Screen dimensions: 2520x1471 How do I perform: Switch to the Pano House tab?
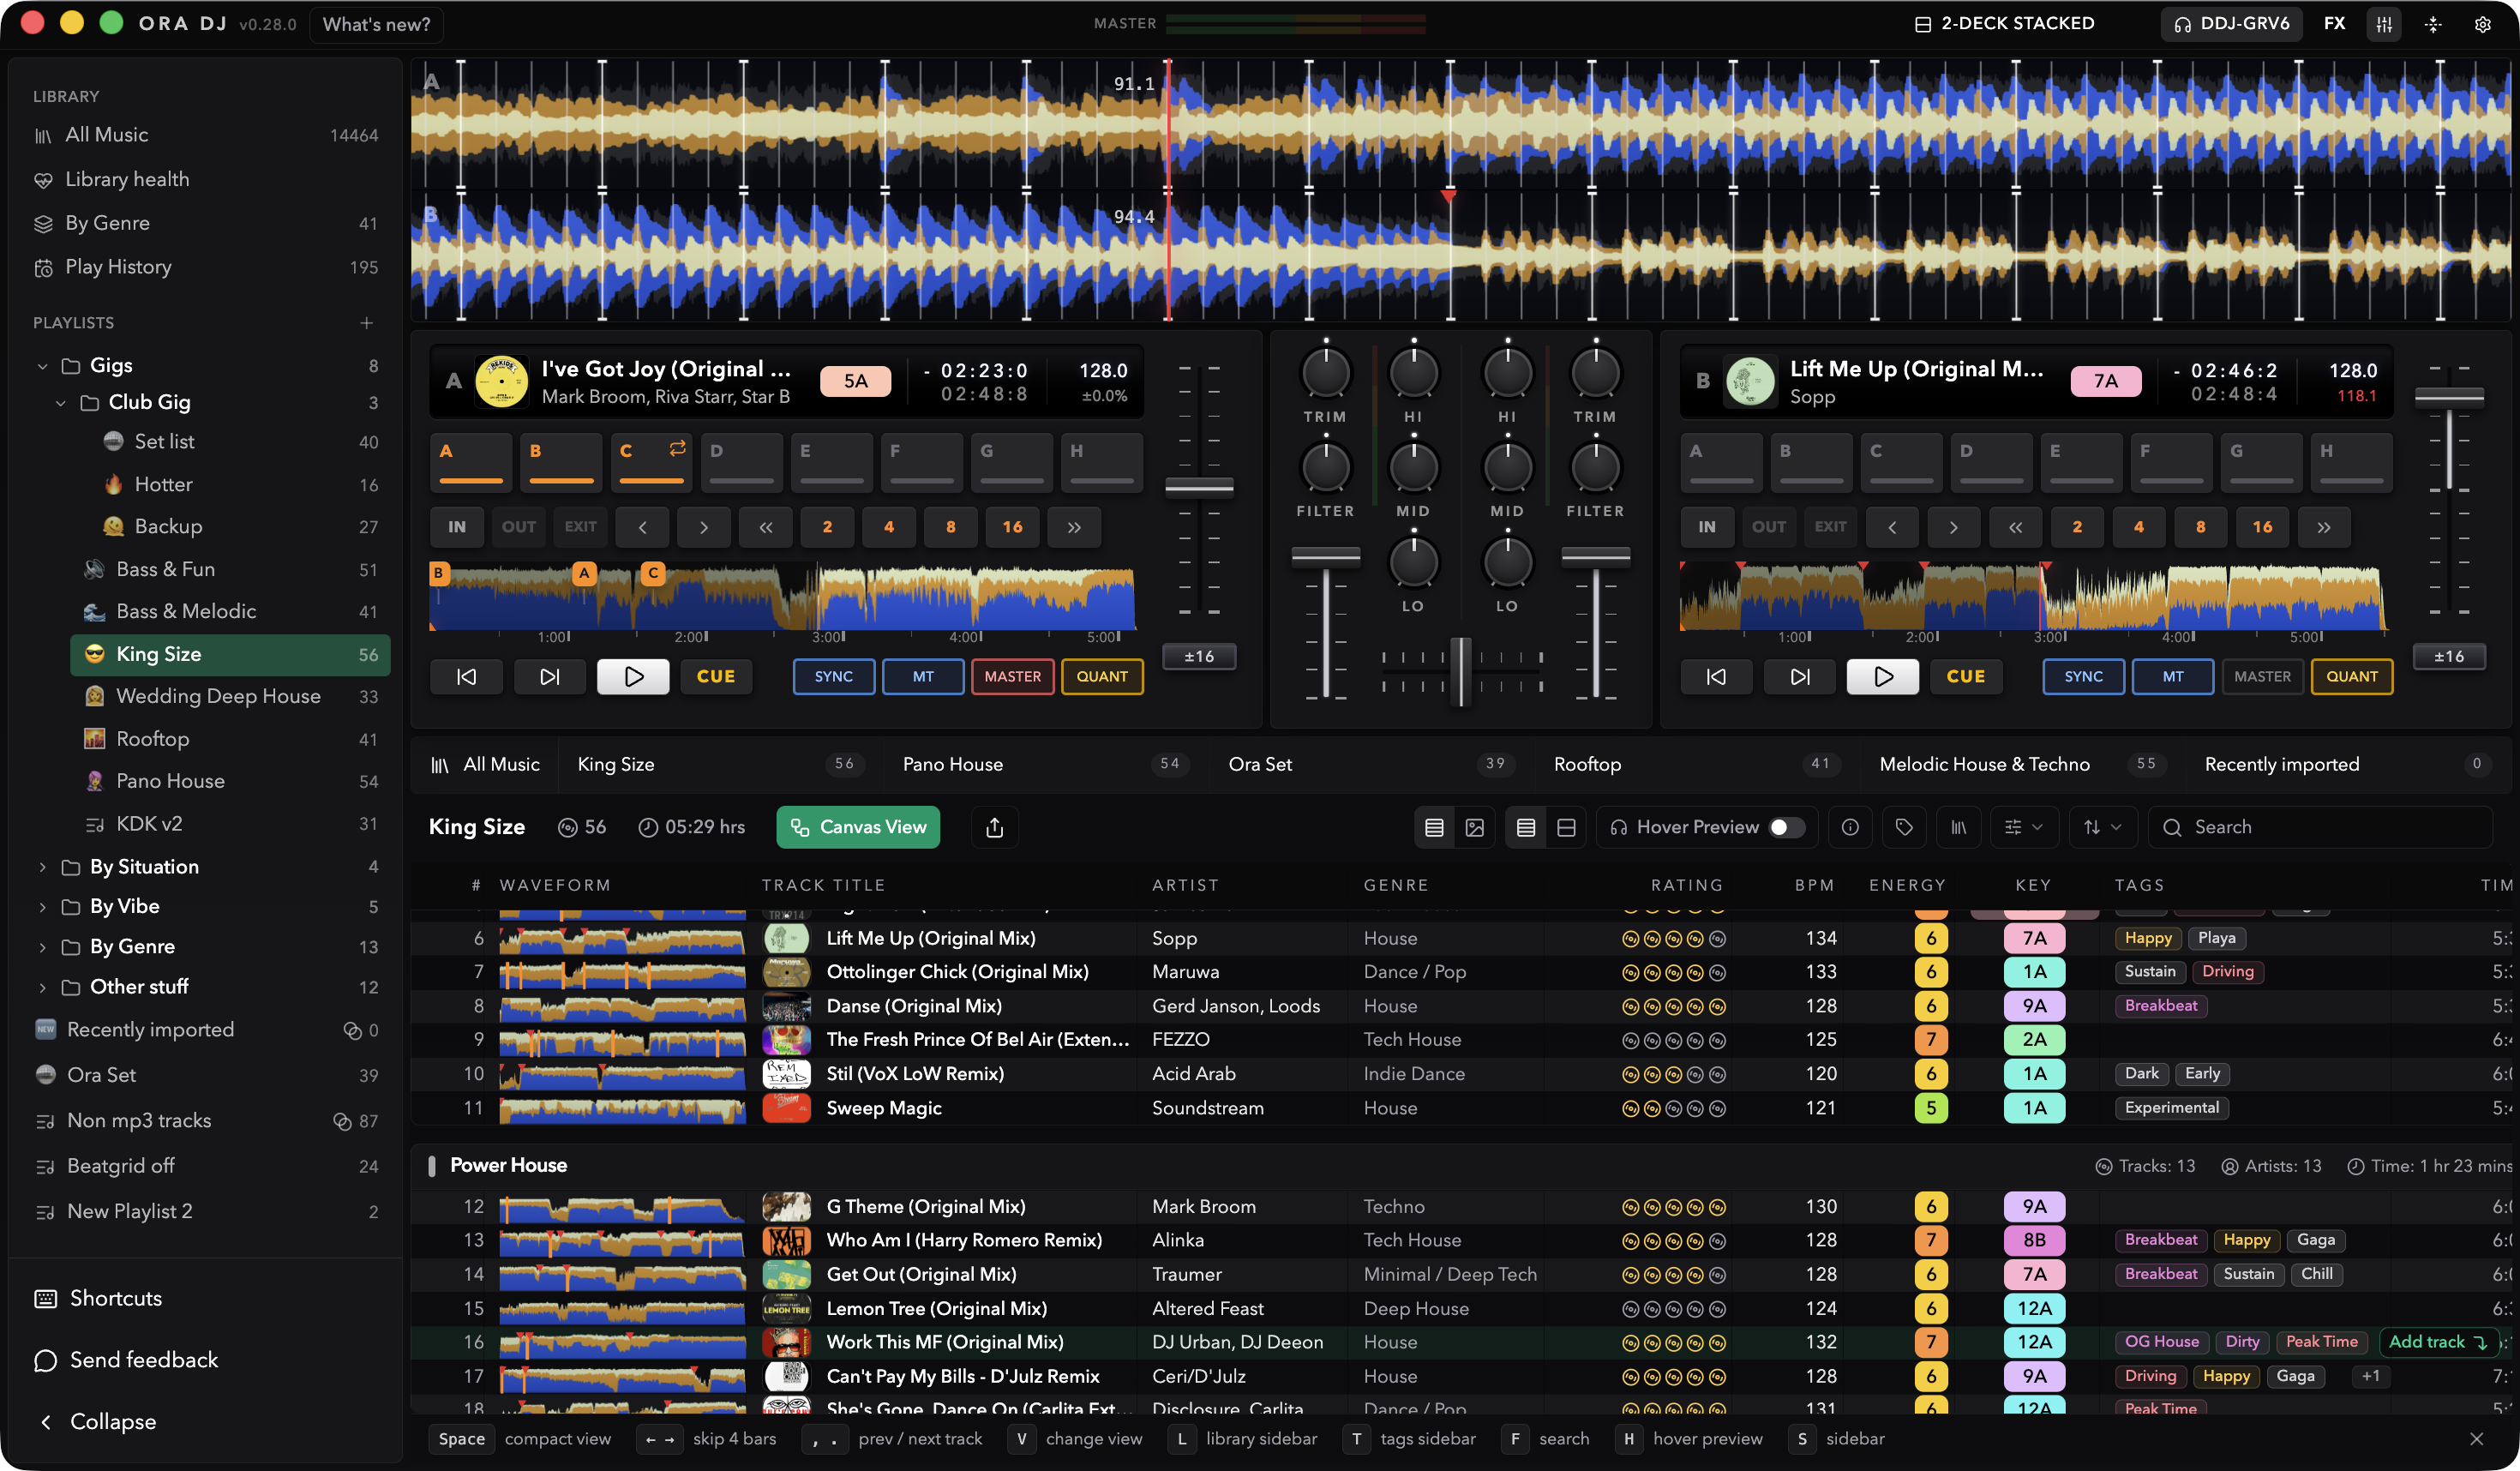click(1046, 765)
